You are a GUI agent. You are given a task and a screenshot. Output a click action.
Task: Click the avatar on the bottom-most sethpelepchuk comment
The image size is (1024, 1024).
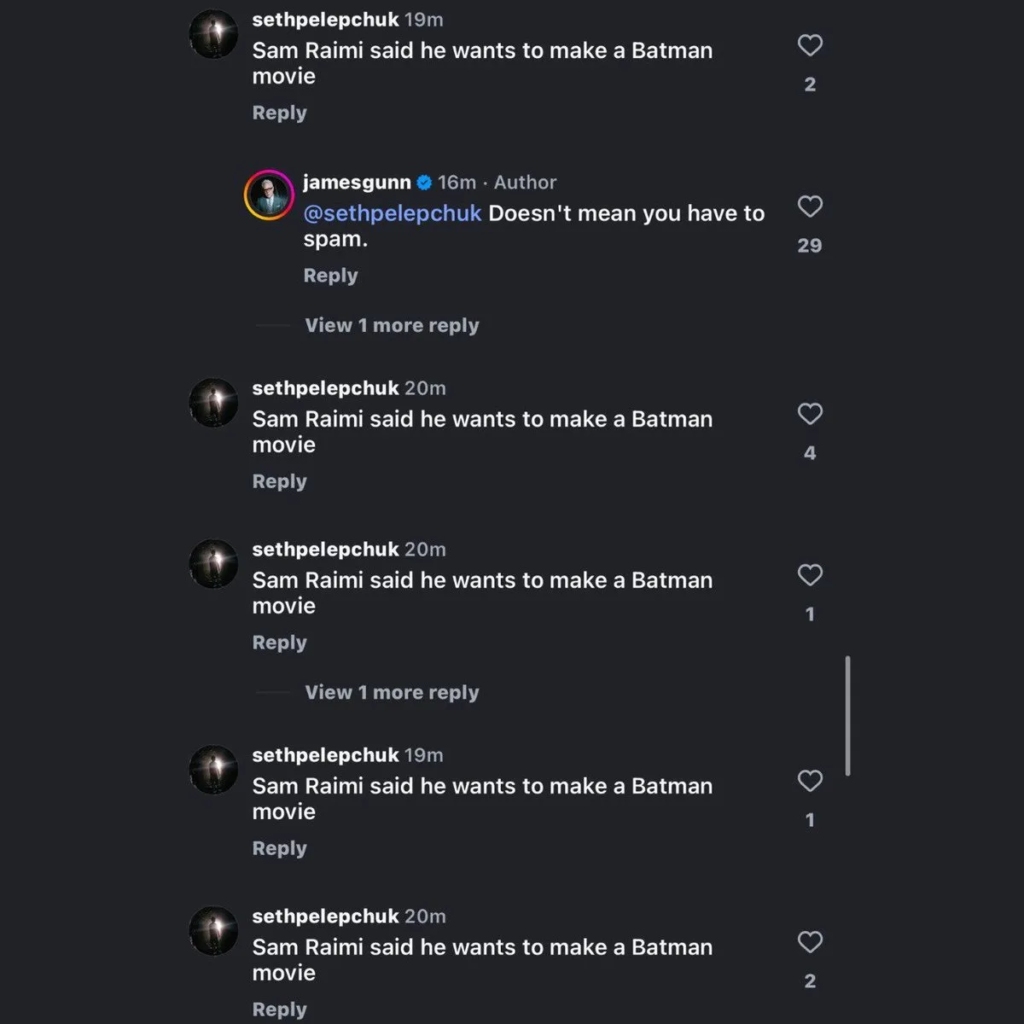(x=214, y=931)
